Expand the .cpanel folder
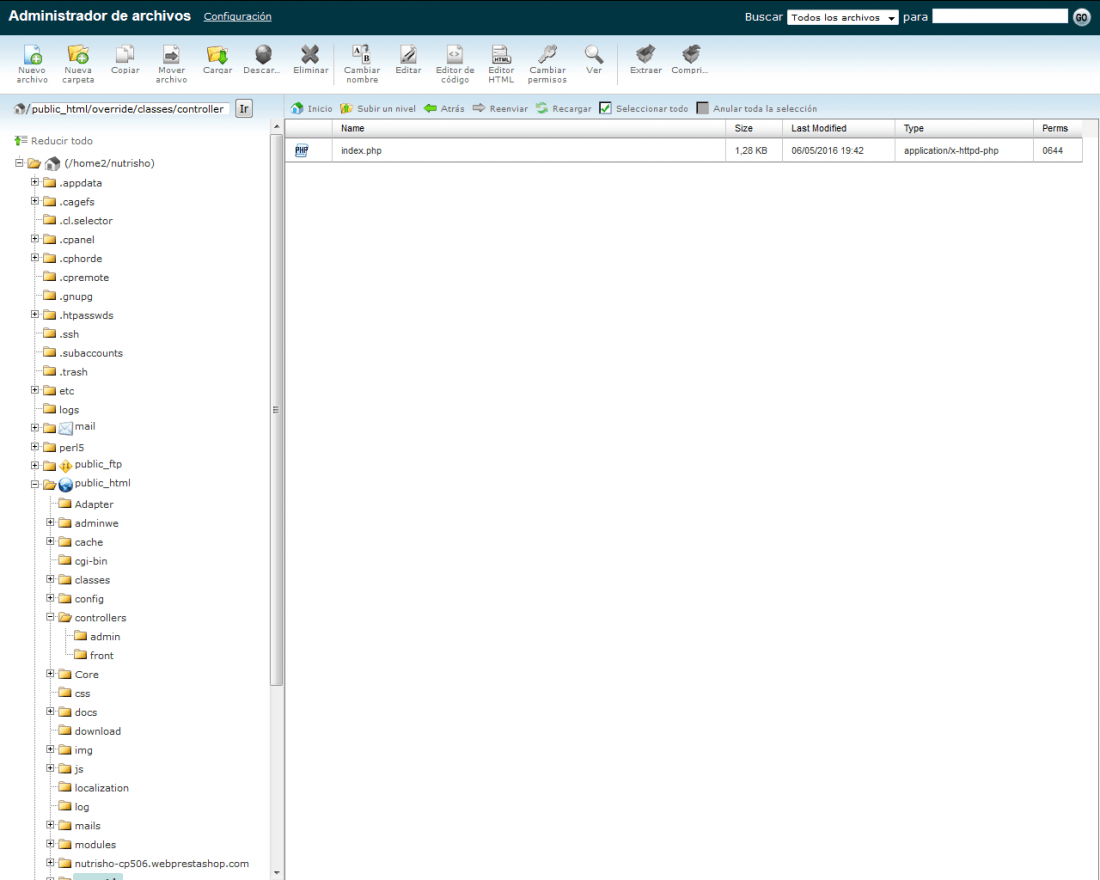Screen dimensions: 1100x880 point(34,239)
